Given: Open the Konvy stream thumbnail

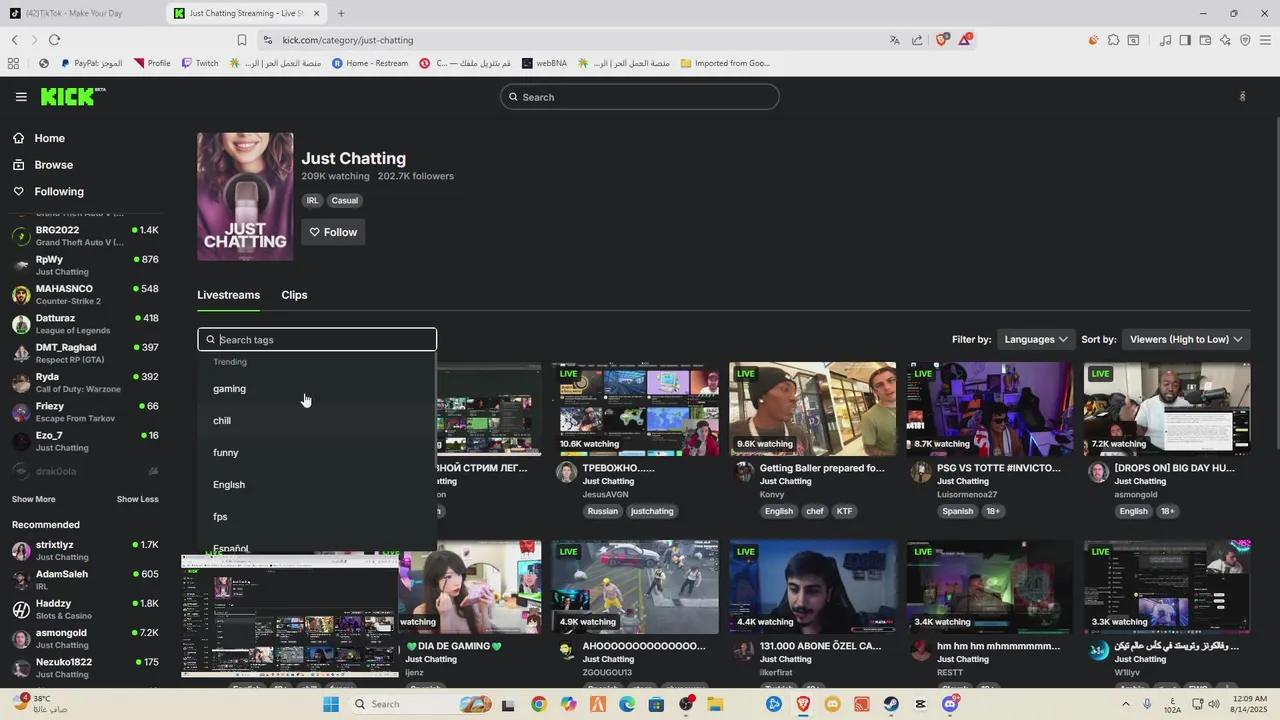Looking at the screenshot, I should coord(812,409).
